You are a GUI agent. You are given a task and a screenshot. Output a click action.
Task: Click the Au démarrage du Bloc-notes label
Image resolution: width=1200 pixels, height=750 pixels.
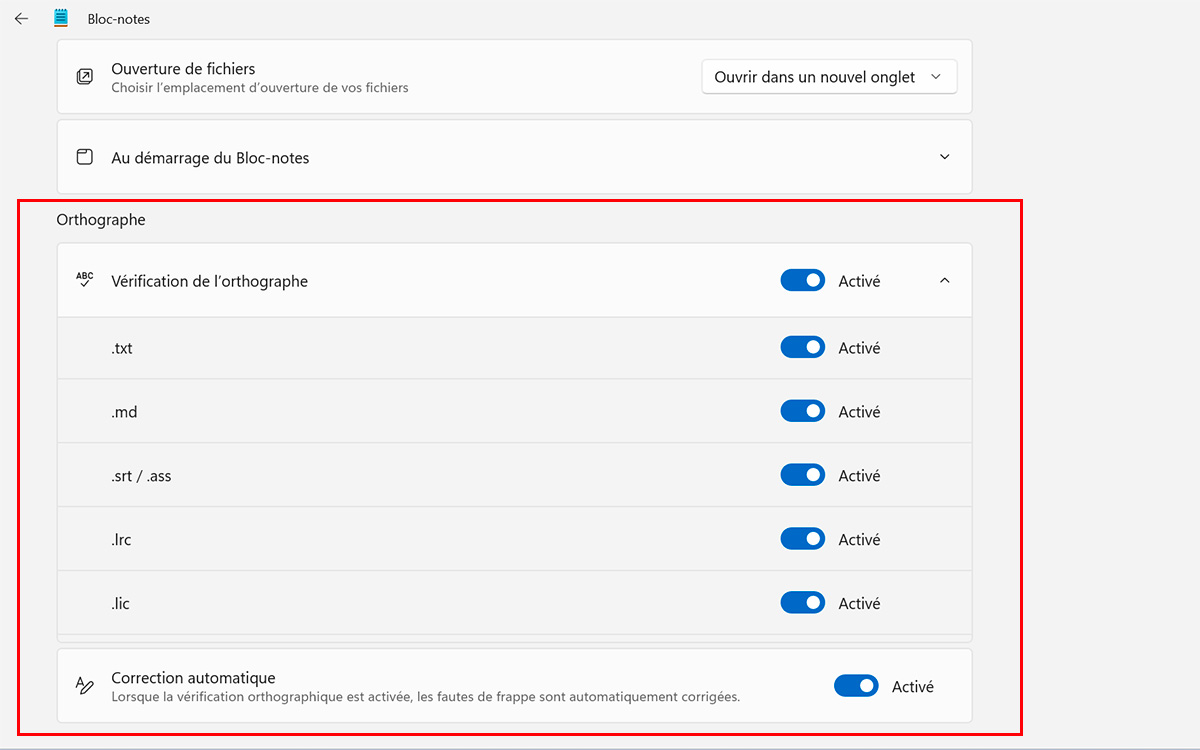click(210, 158)
